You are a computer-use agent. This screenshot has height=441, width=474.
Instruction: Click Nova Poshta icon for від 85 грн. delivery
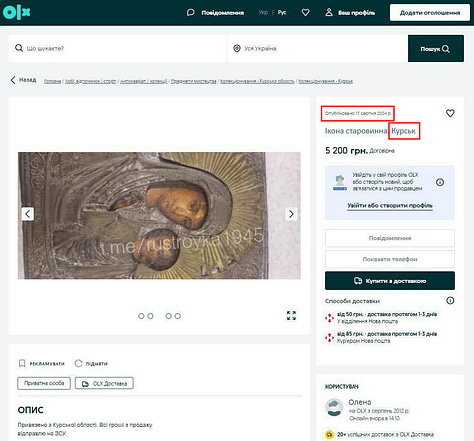coord(329,338)
